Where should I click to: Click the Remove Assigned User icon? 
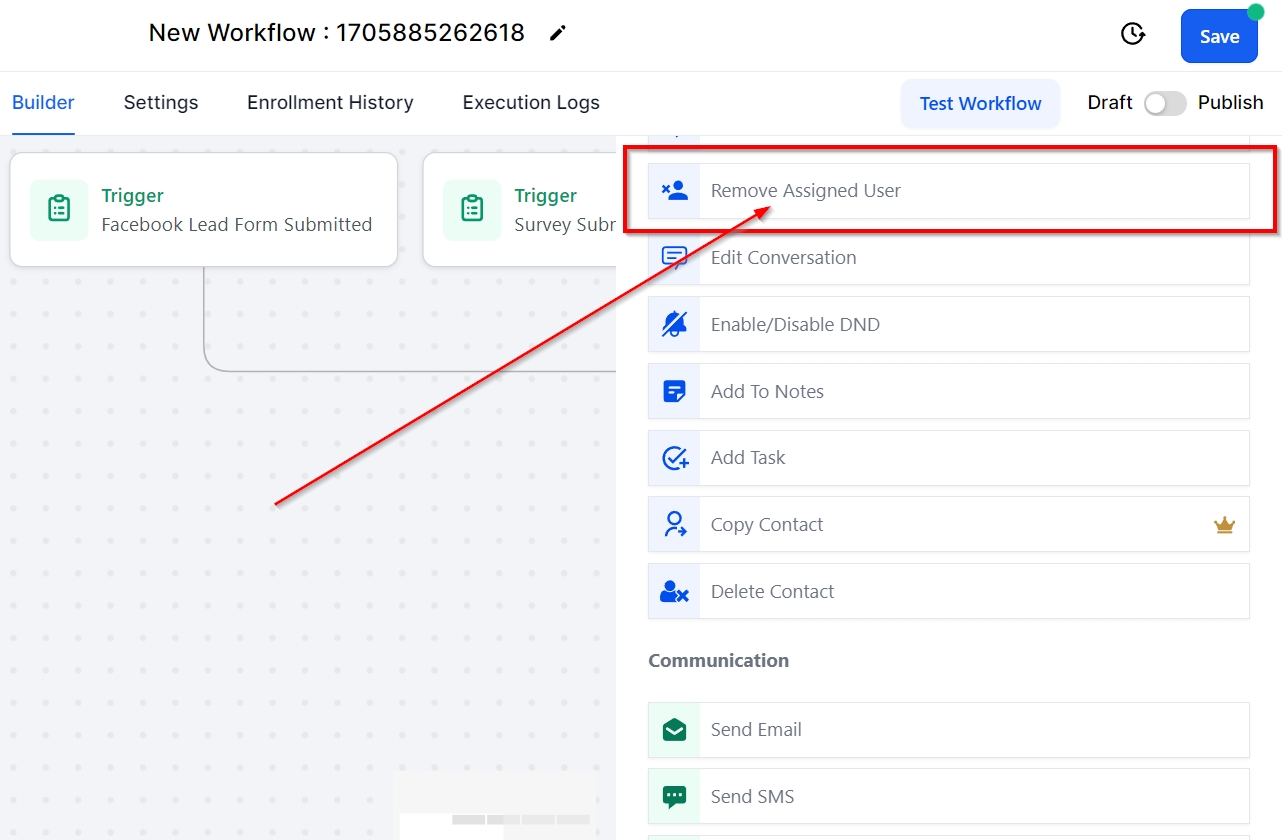pyautogui.click(x=675, y=191)
